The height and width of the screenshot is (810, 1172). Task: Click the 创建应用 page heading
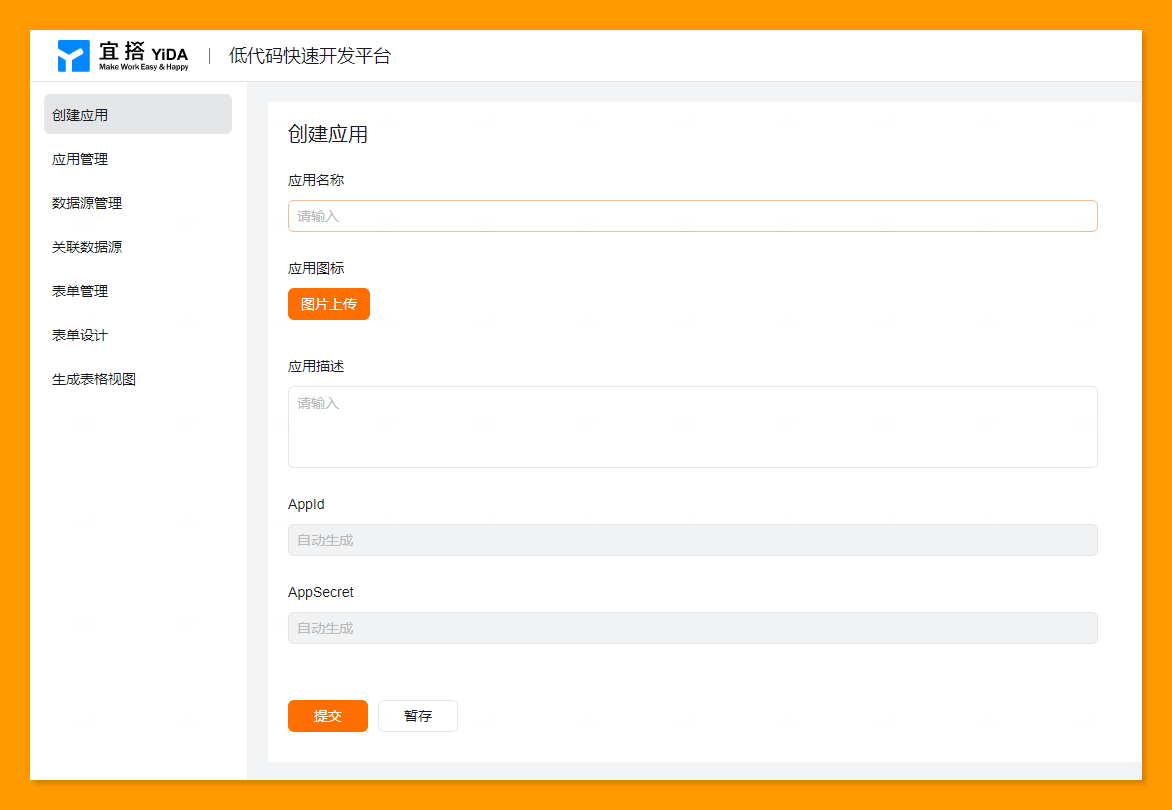(328, 134)
